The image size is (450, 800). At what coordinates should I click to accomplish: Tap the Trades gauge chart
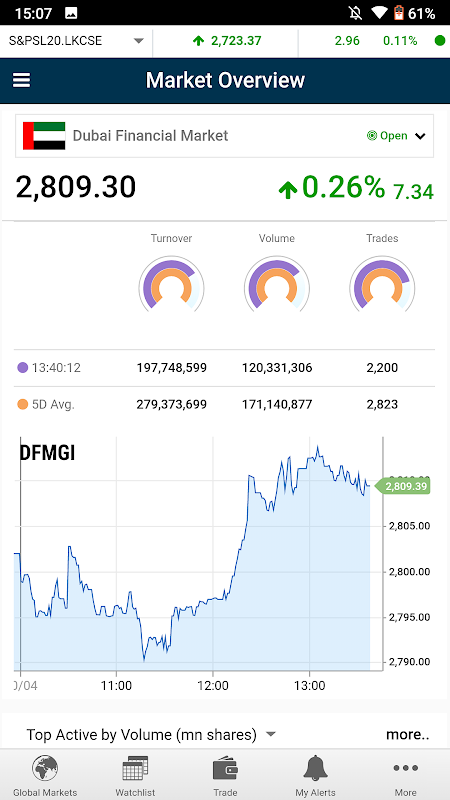coord(382,286)
